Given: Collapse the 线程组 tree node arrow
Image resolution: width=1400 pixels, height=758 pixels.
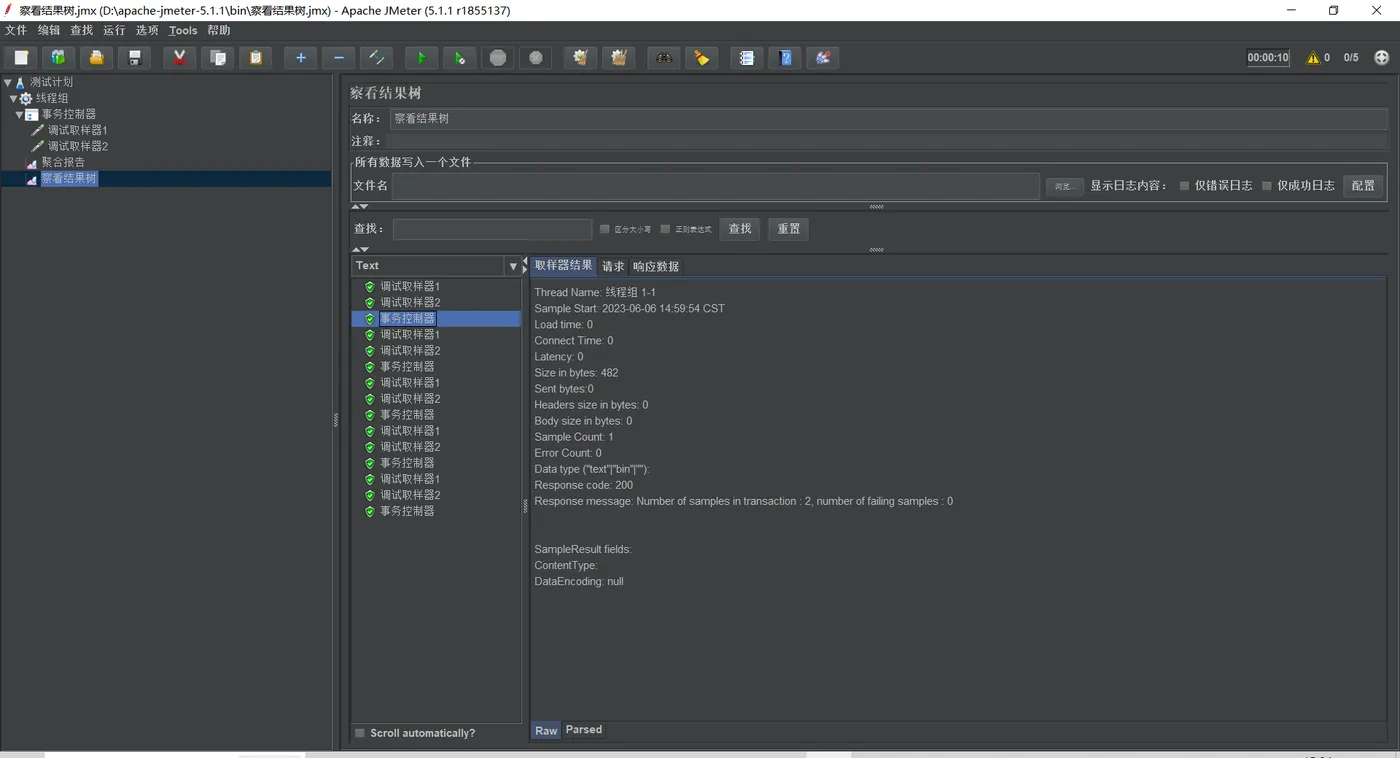Looking at the screenshot, I should (14, 98).
